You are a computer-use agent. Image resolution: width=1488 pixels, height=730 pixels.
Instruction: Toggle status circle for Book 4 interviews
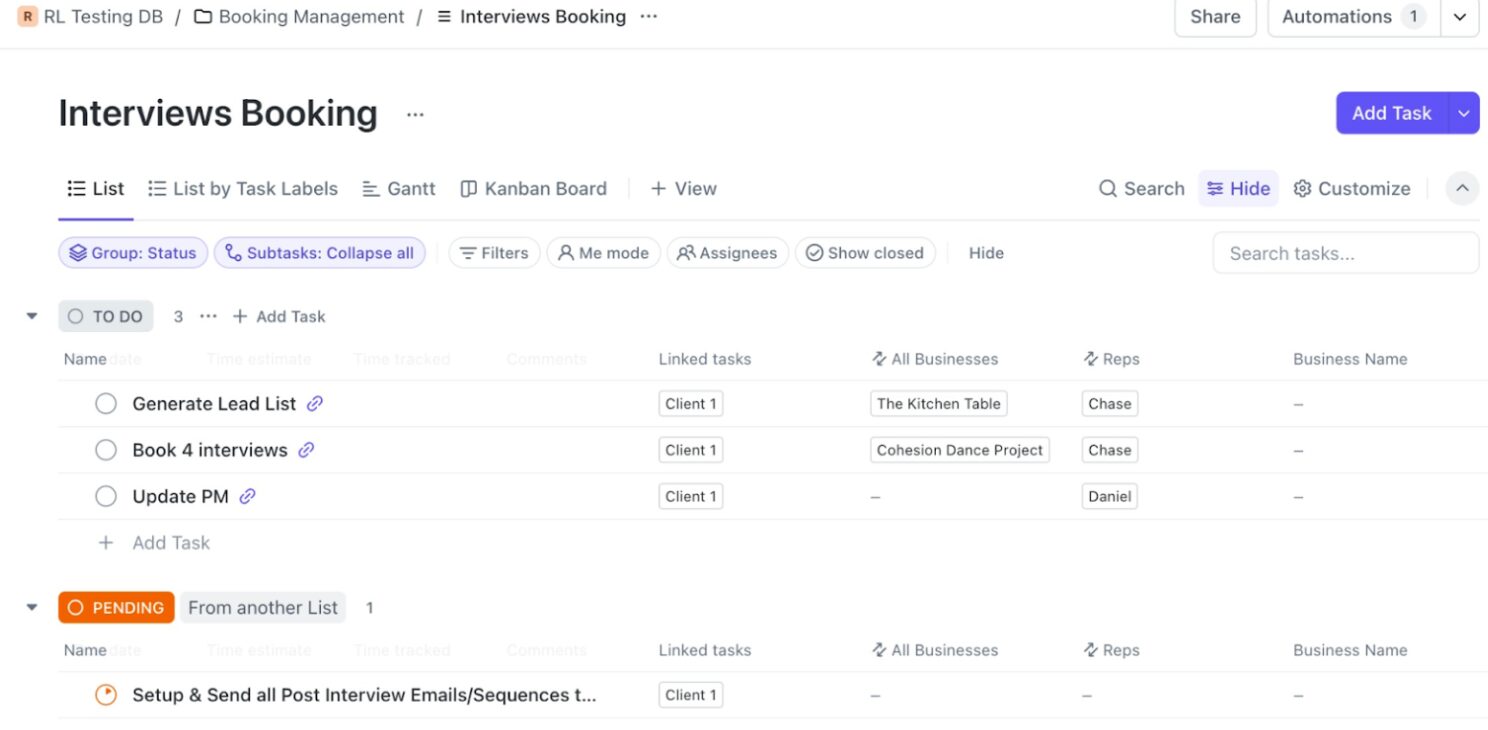[106, 450]
